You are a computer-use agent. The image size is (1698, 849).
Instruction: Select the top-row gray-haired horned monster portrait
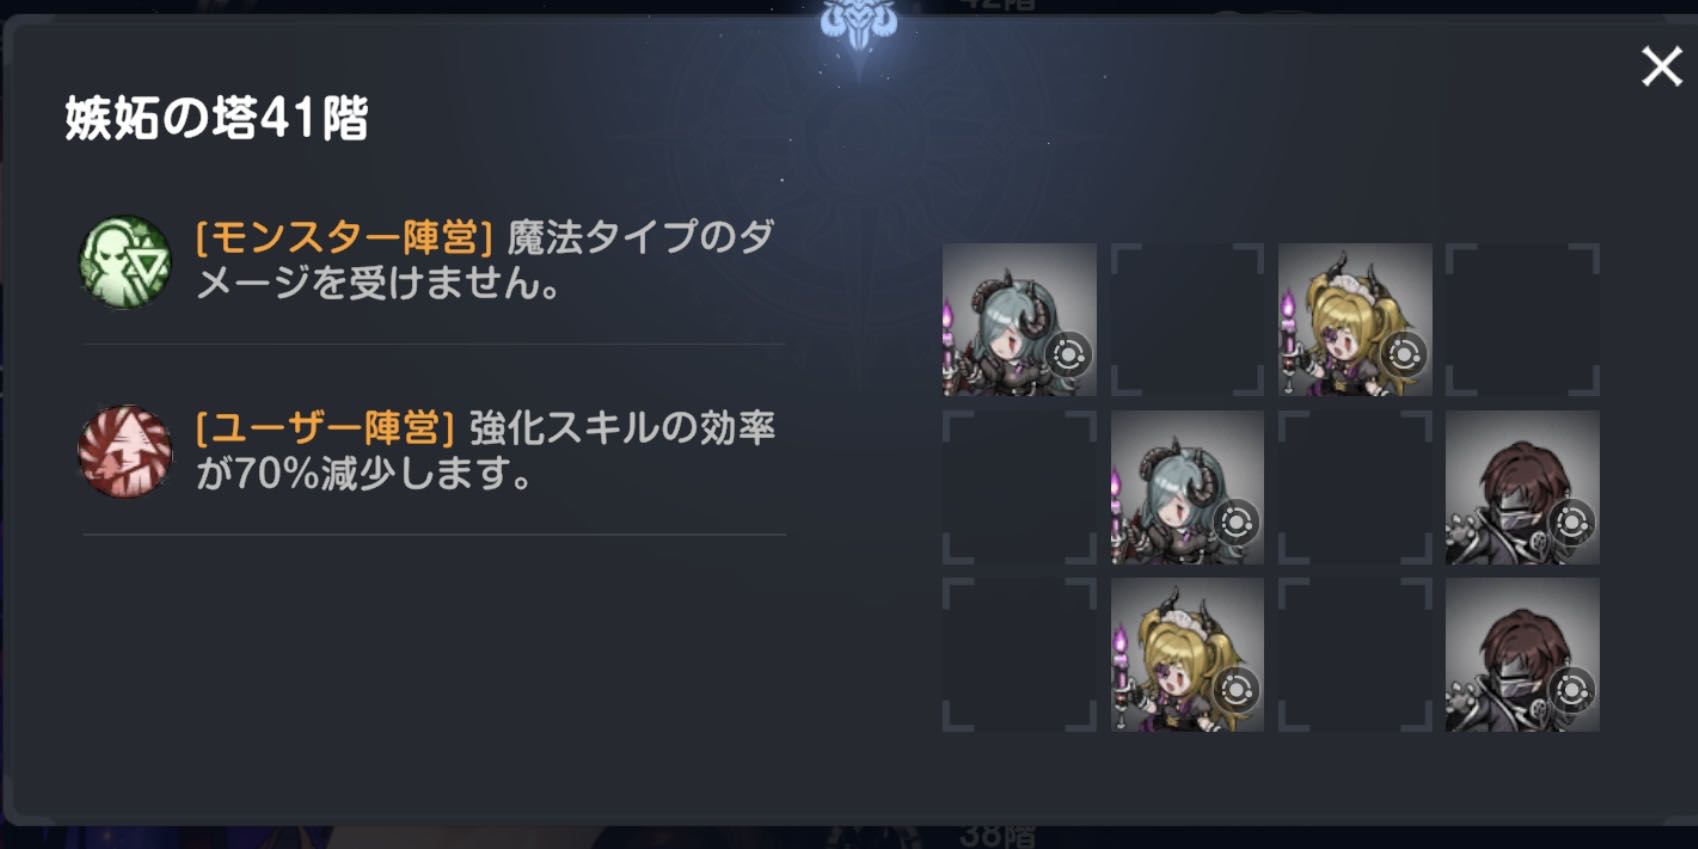[x=1019, y=319]
